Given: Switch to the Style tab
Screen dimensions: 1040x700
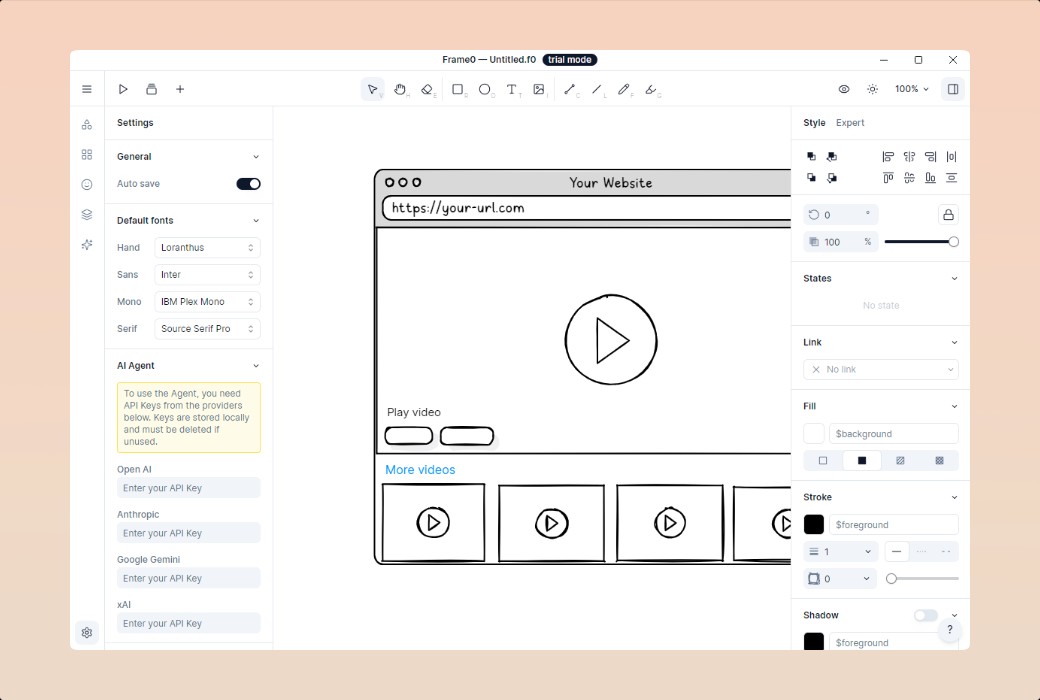Looking at the screenshot, I should (814, 123).
